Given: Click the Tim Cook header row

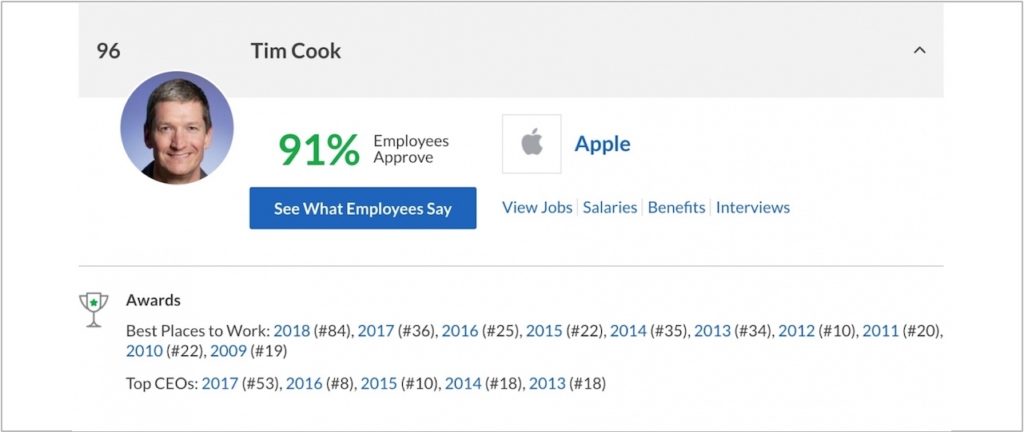Looking at the screenshot, I should [500, 50].
